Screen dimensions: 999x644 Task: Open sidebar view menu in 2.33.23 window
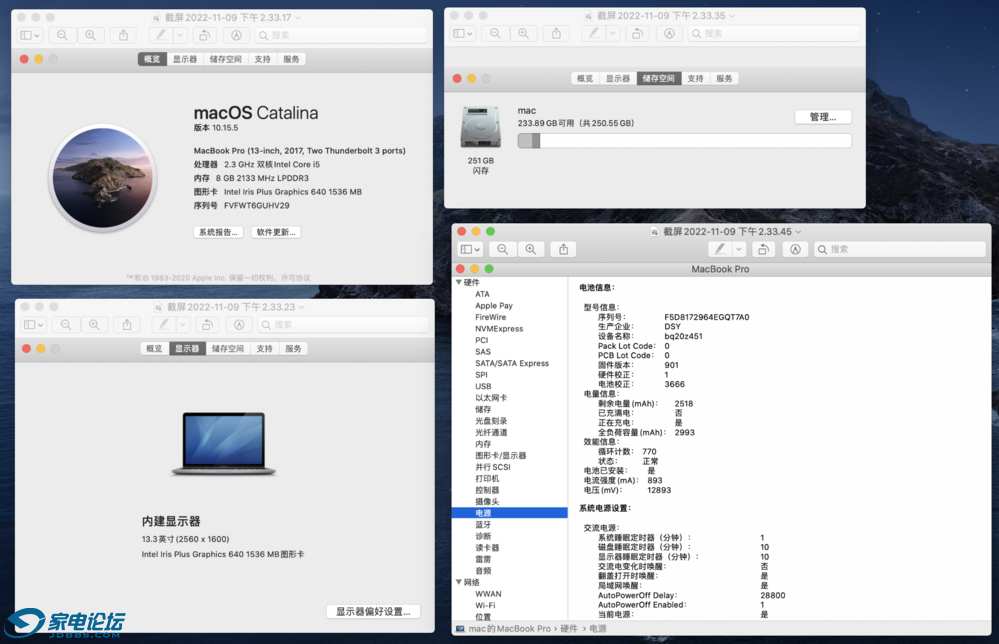(x=34, y=325)
